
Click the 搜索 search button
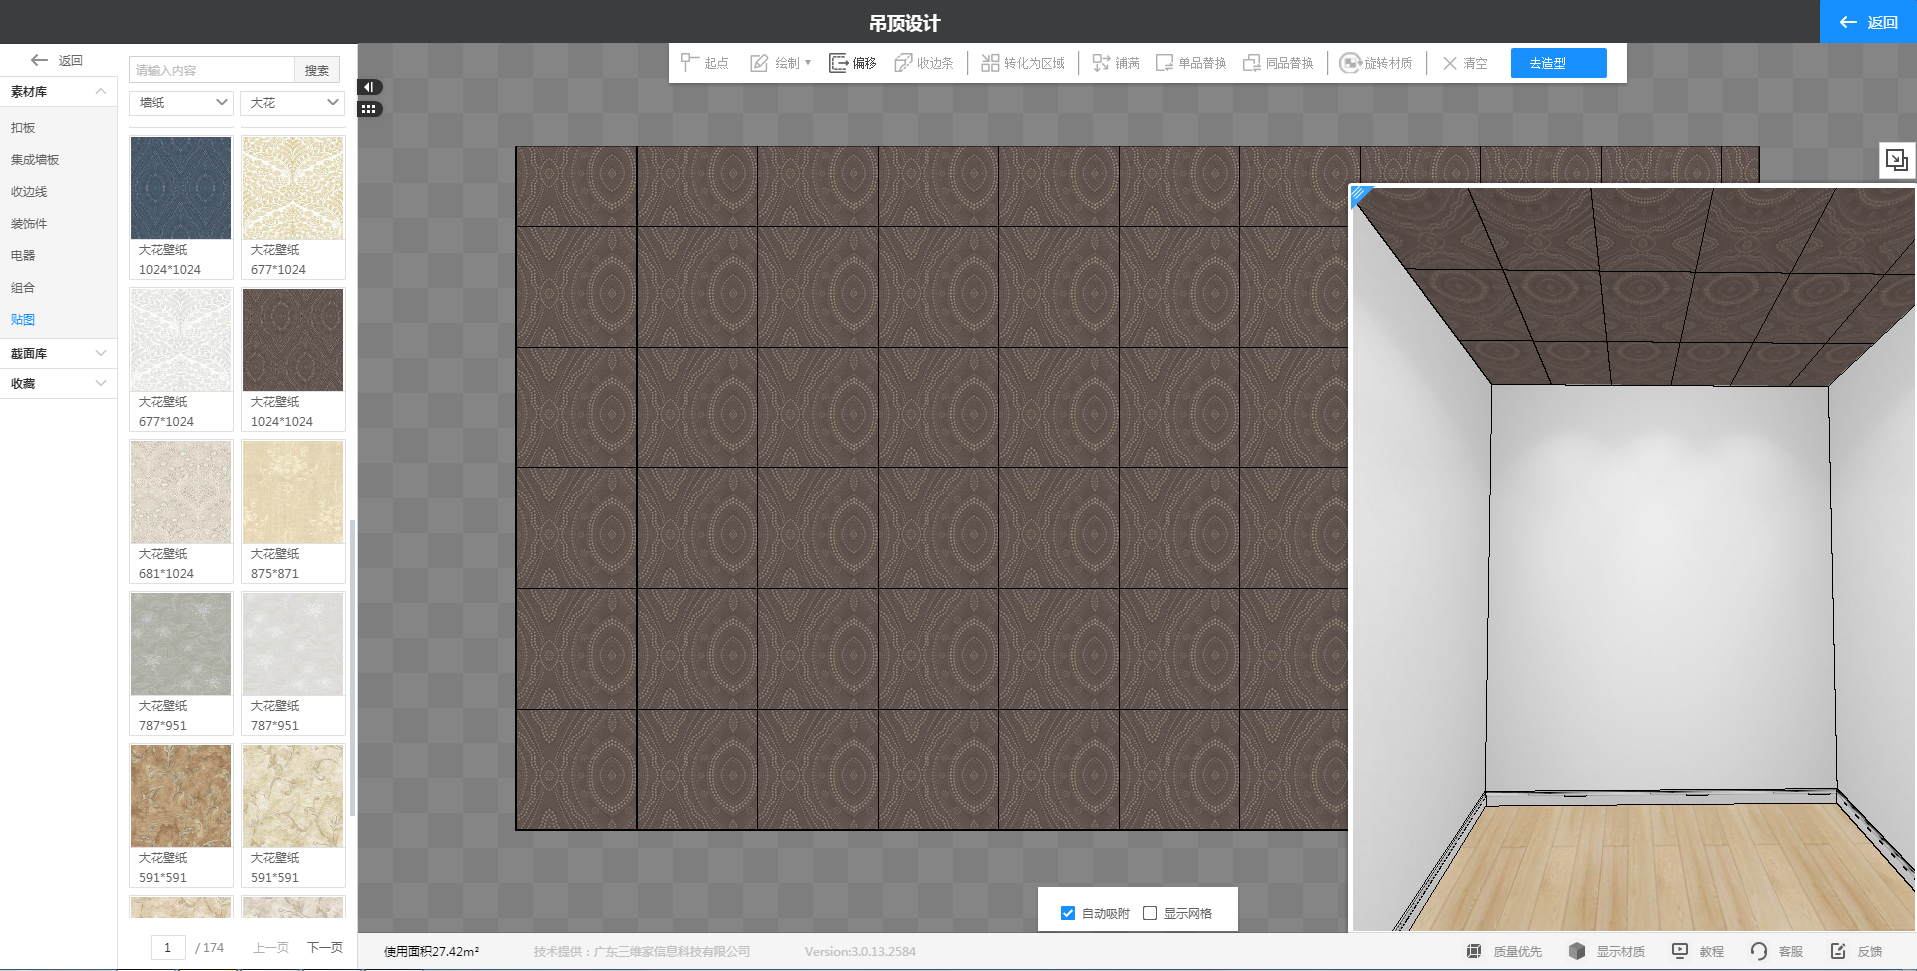(x=317, y=70)
